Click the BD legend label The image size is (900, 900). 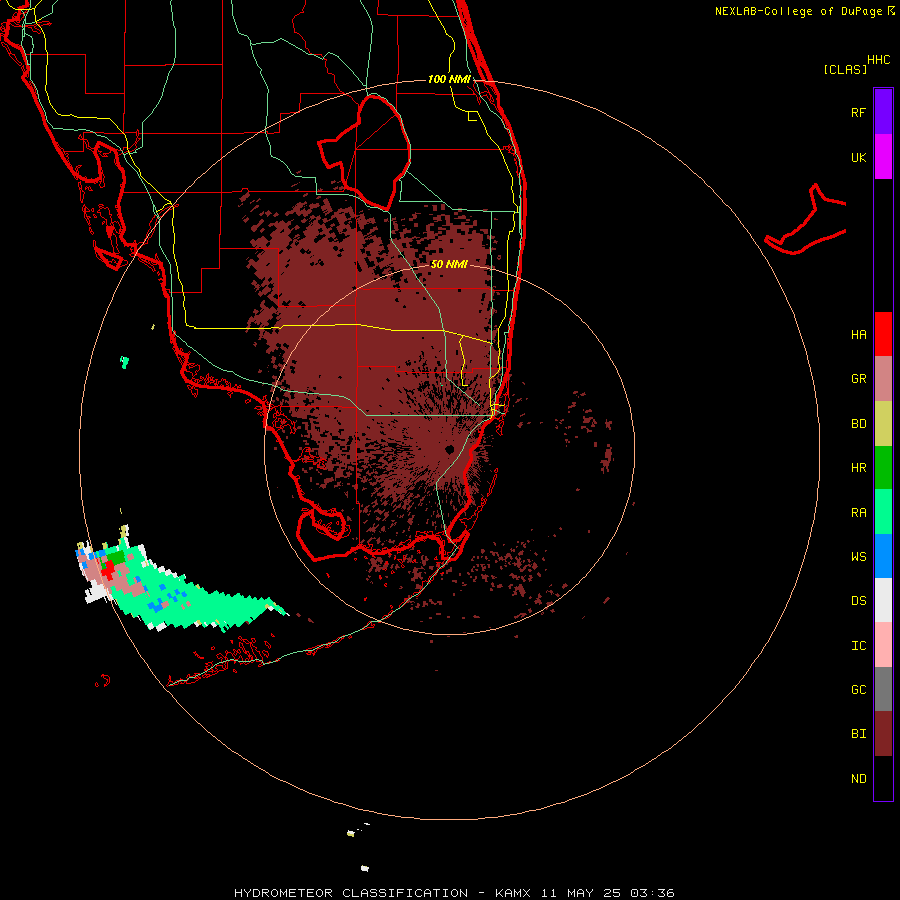pyautogui.click(x=858, y=424)
